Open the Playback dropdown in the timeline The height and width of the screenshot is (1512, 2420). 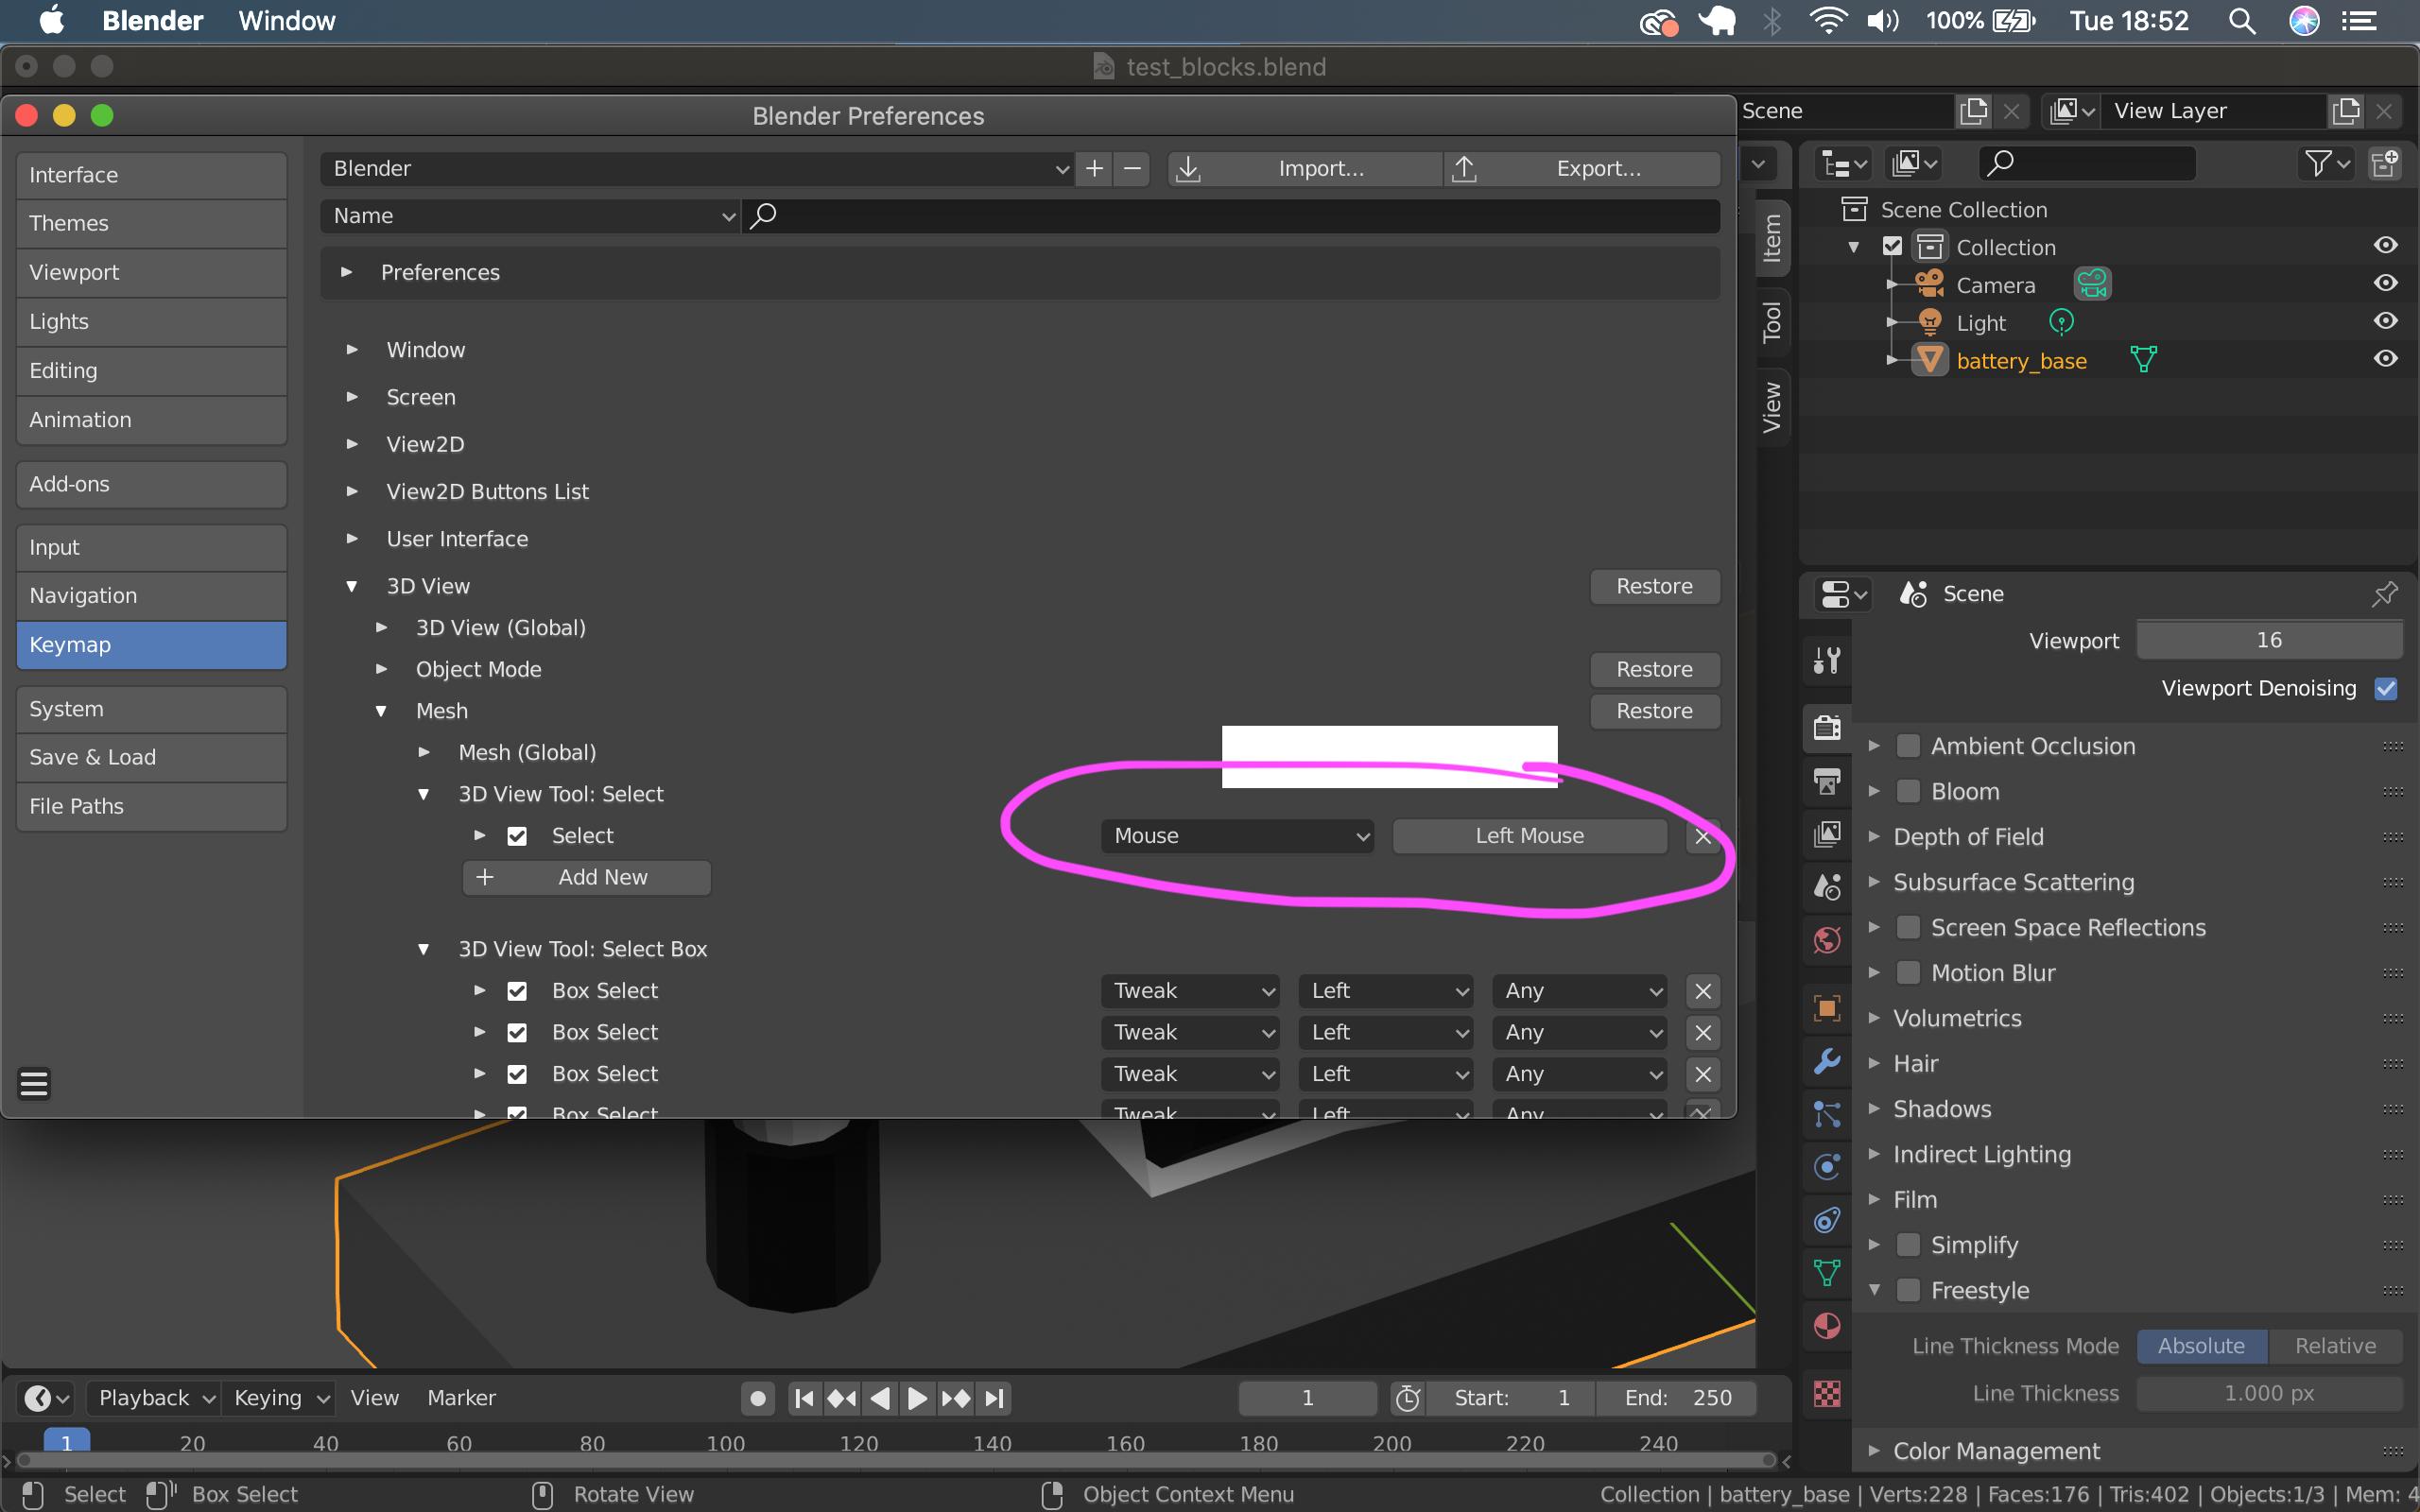click(155, 1398)
